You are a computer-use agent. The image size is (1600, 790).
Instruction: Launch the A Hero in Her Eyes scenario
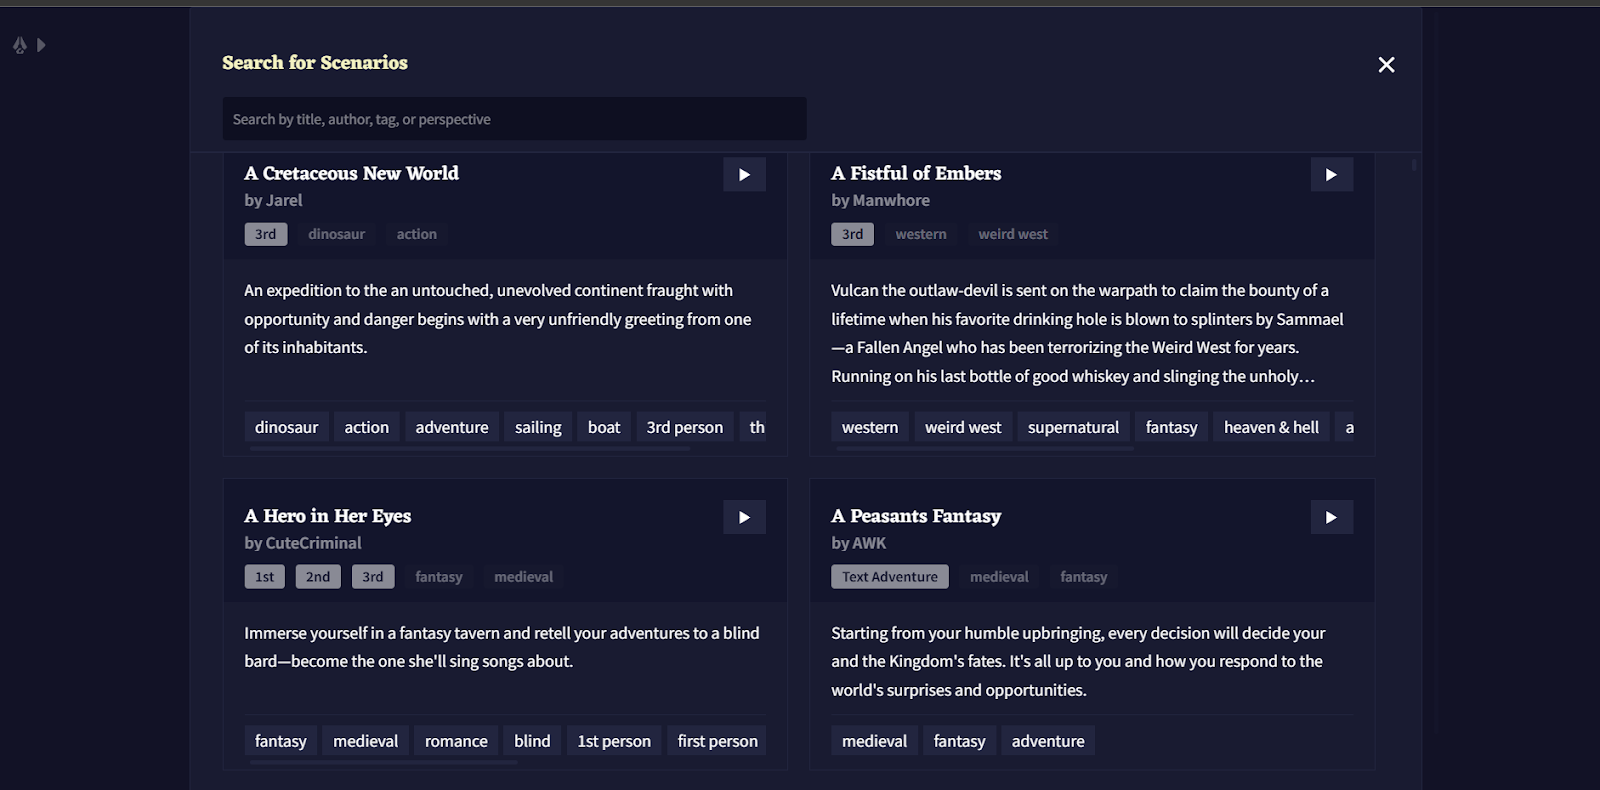(744, 517)
